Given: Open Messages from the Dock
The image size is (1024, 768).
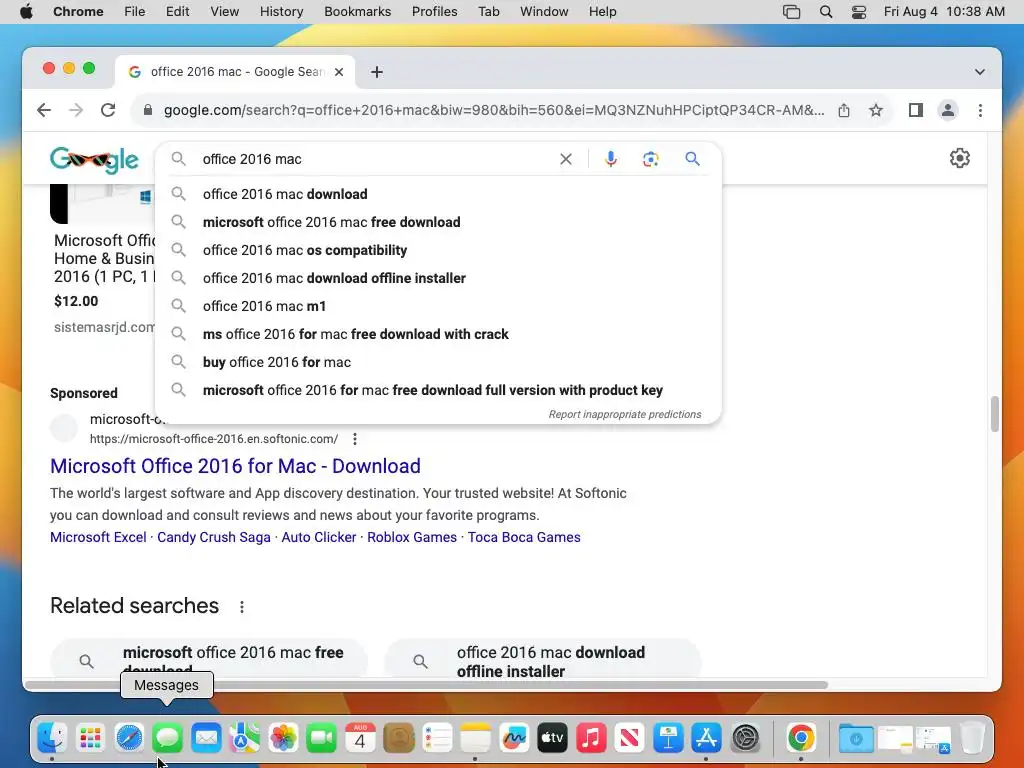Looking at the screenshot, I should (x=167, y=738).
